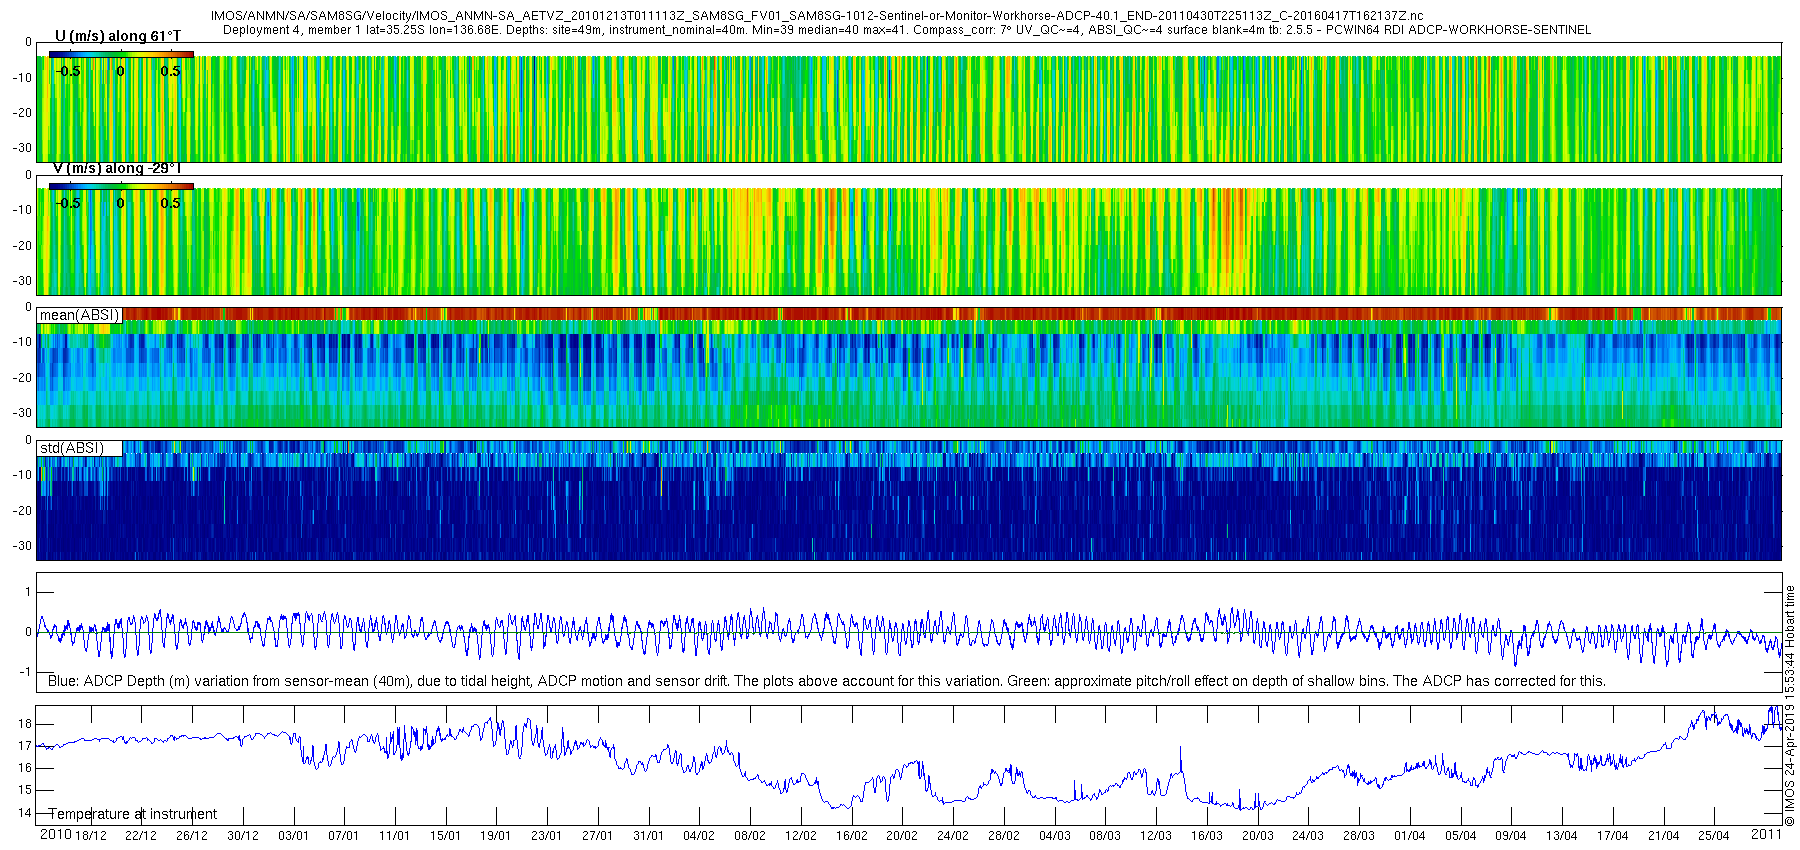This screenshot has height=850, width=1800.
Task: Click the 'V (m/s) along -29°T' title
Action: pyautogui.click(x=117, y=168)
